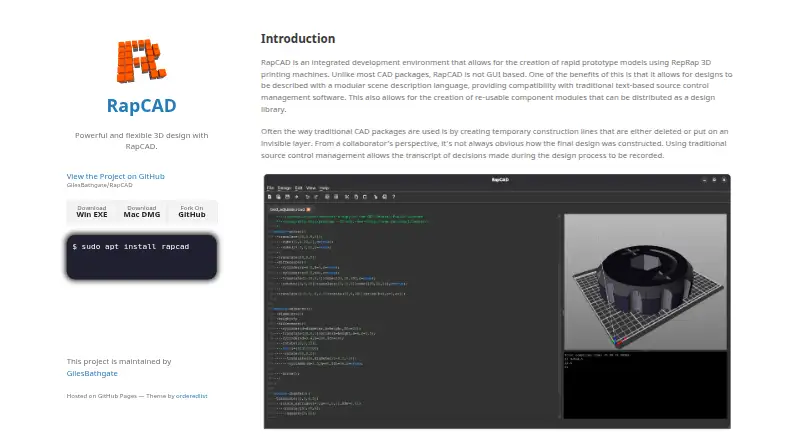Click the Fork On GitHub button

(192, 212)
